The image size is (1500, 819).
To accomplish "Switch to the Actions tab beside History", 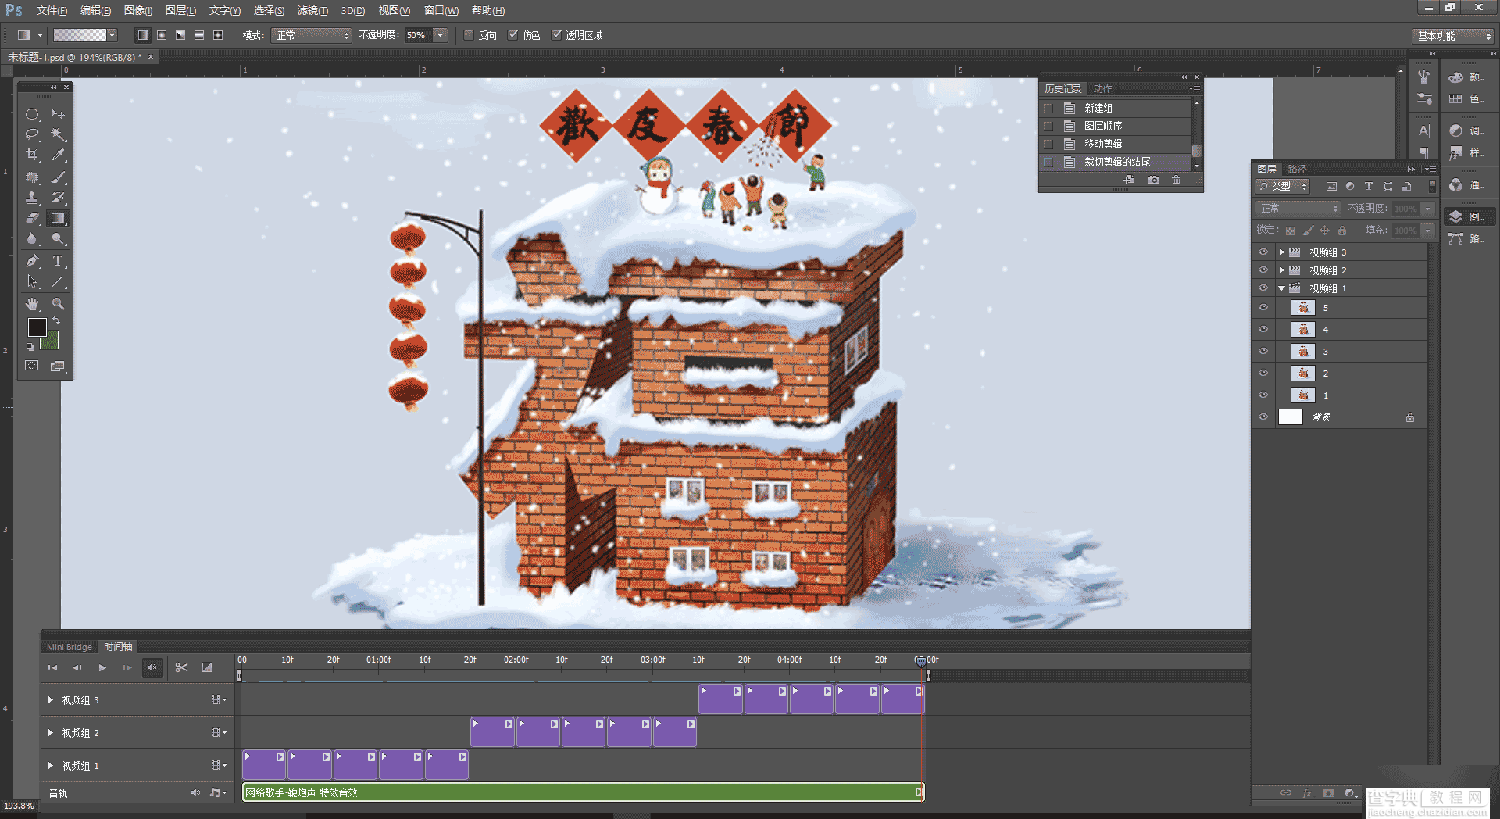I will pyautogui.click(x=1103, y=88).
